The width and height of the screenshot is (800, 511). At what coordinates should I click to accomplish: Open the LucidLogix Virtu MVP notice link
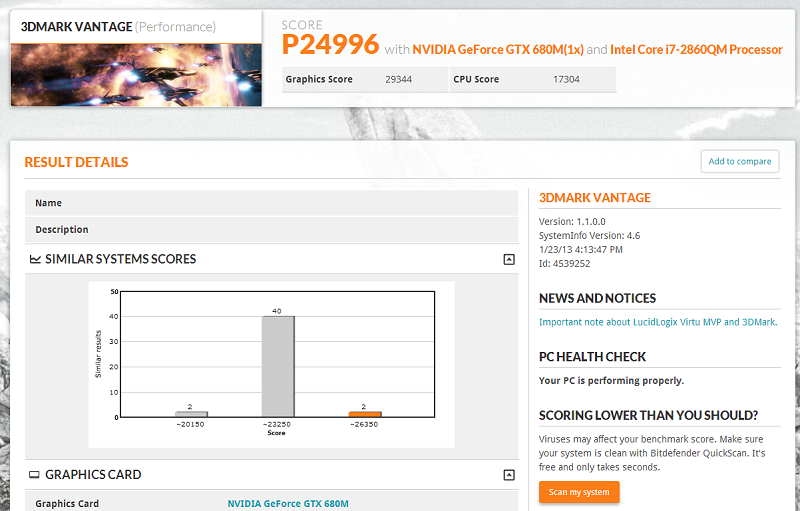(658, 322)
